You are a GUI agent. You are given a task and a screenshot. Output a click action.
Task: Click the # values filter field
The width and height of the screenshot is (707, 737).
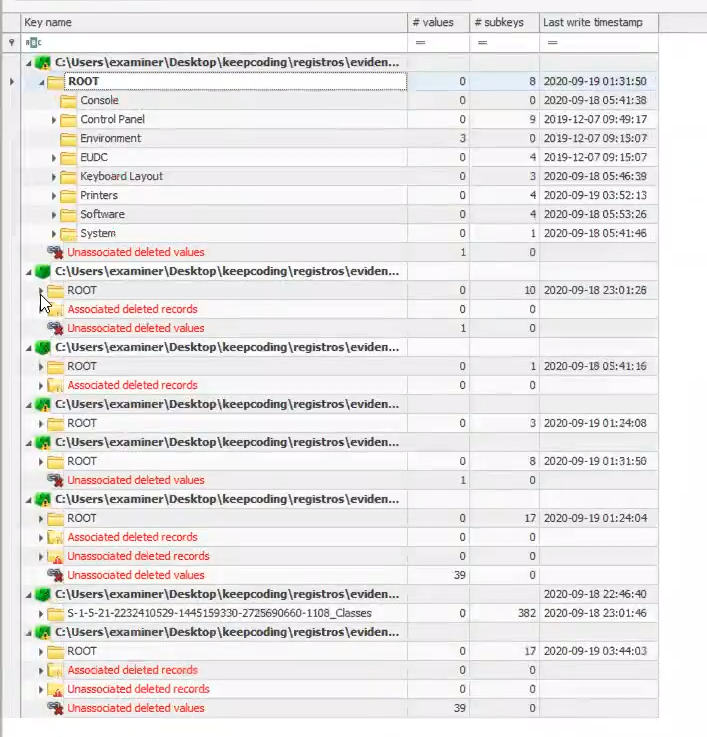click(x=438, y=43)
